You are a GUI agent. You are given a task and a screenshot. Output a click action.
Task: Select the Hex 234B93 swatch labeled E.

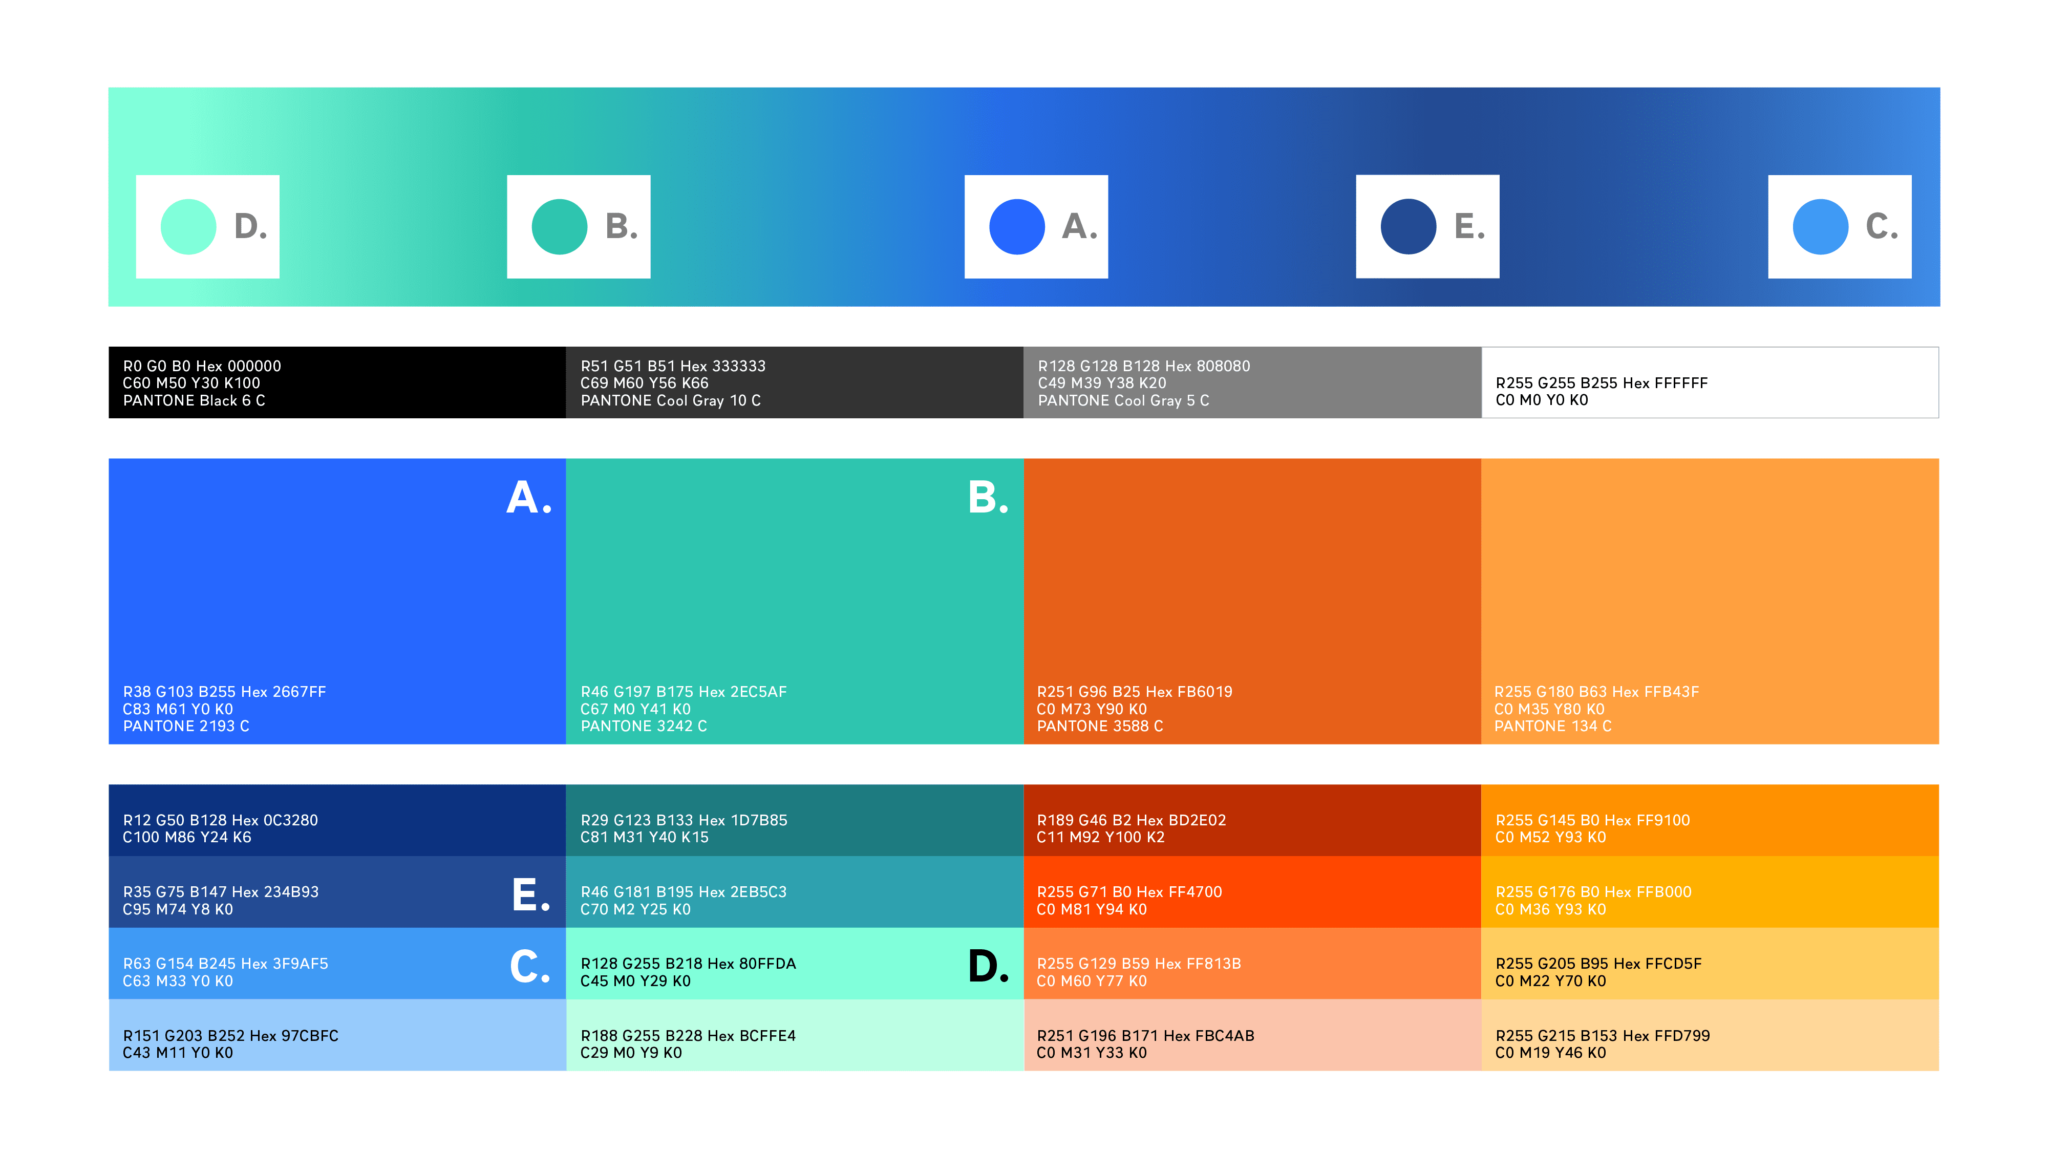(x=337, y=892)
